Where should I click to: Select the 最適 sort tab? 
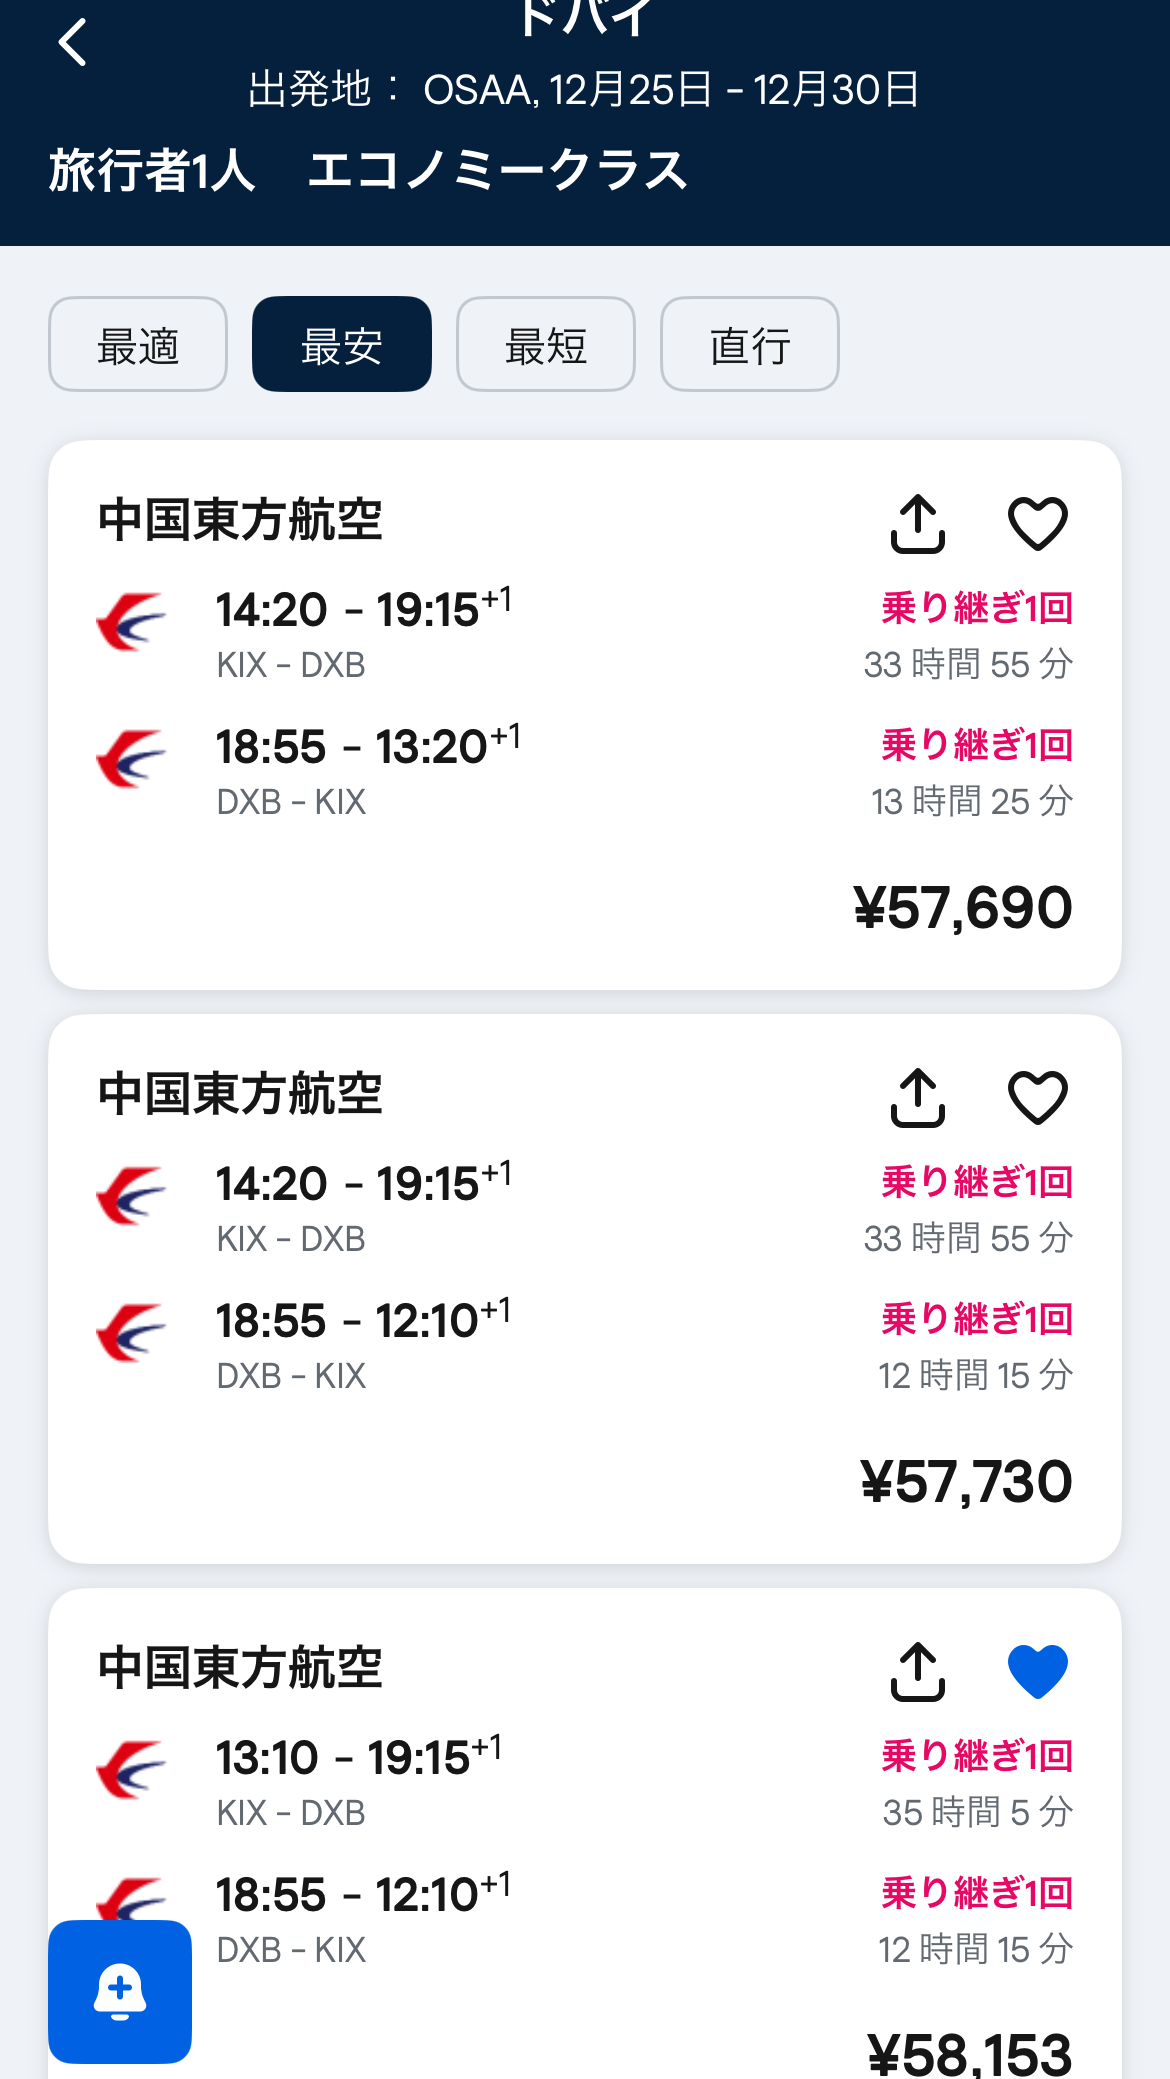click(x=138, y=345)
